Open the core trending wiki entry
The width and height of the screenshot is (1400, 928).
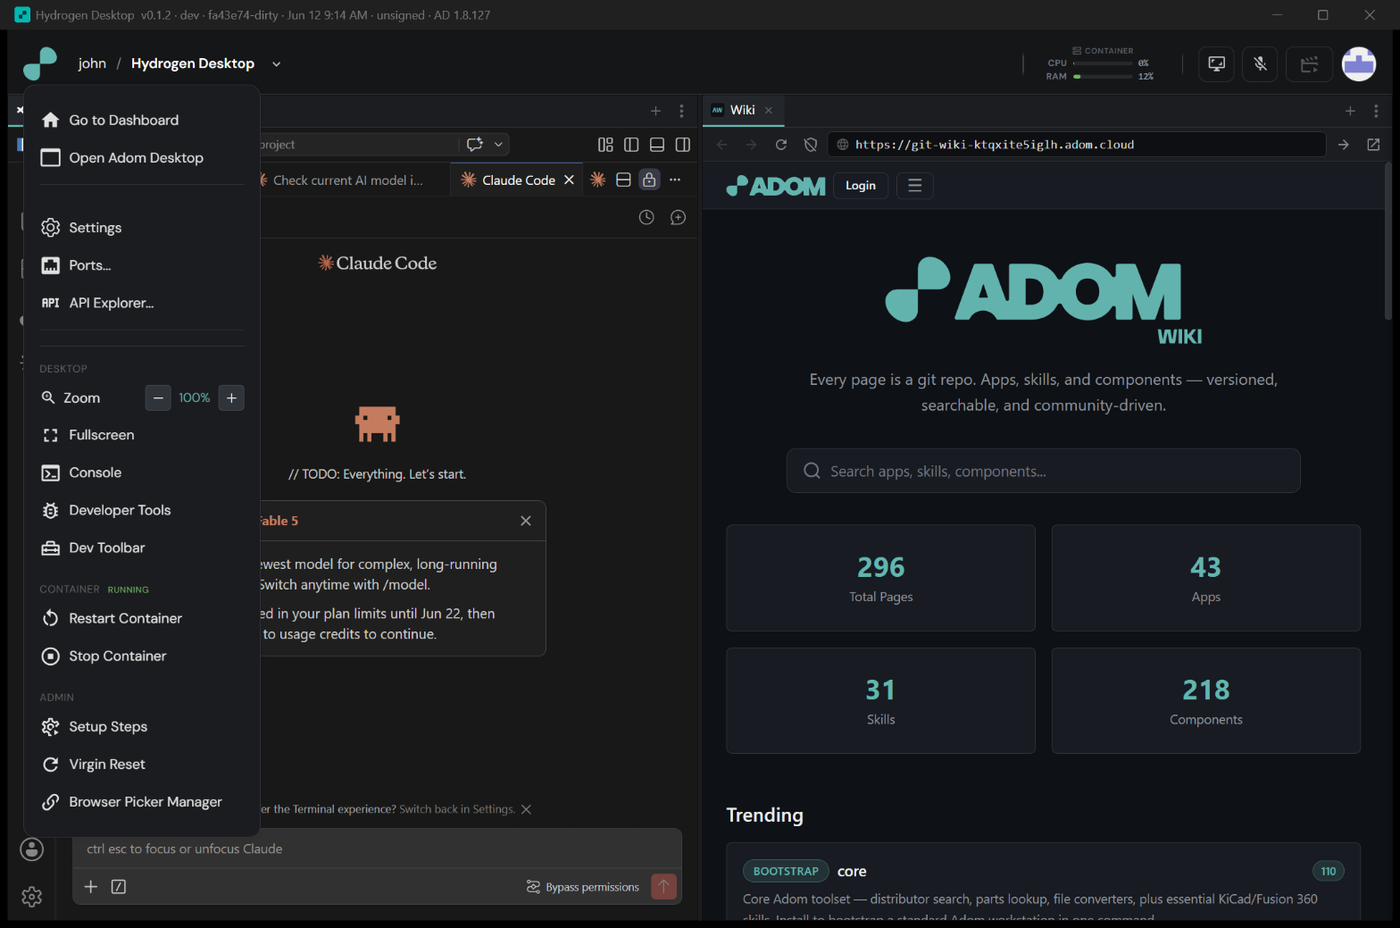point(852,871)
